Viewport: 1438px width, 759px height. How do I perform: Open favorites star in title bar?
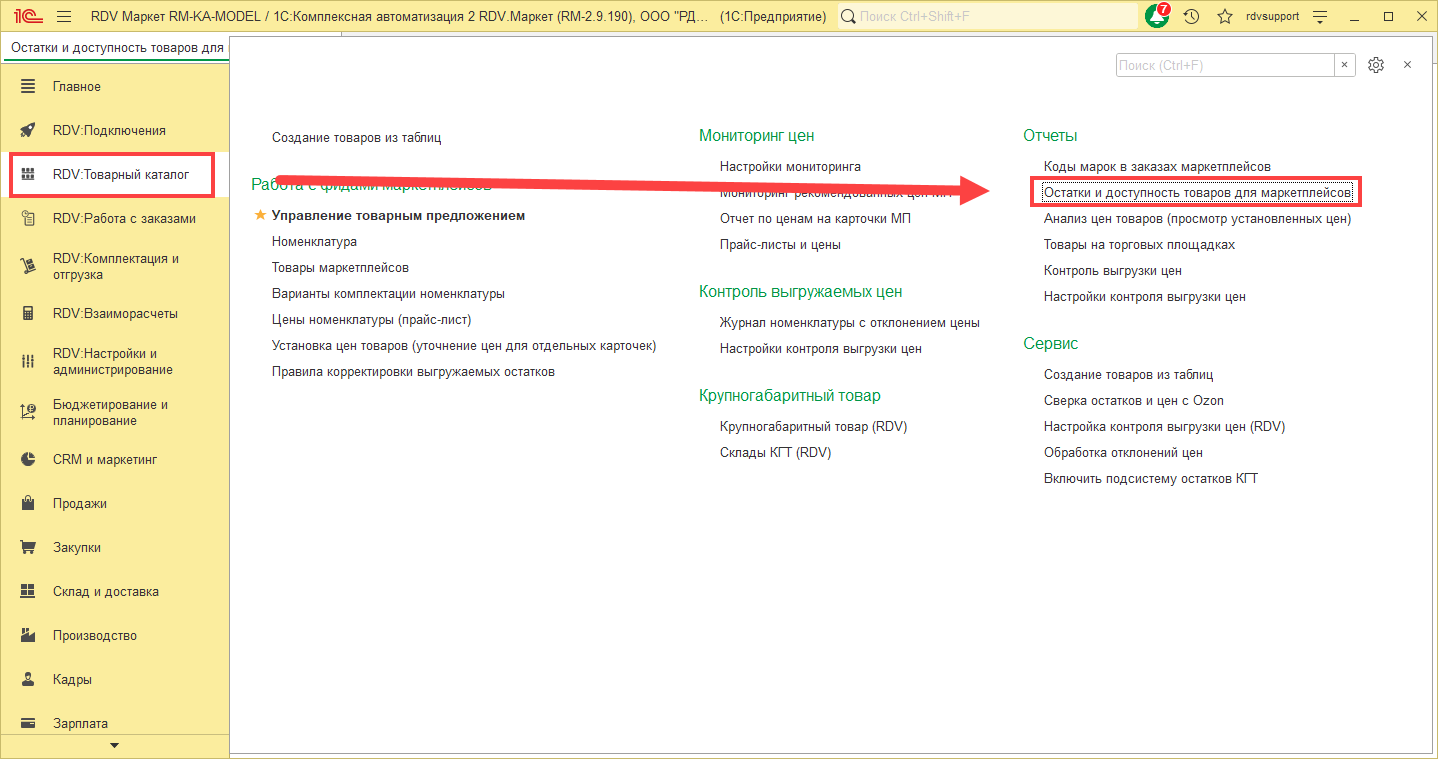pos(1225,17)
